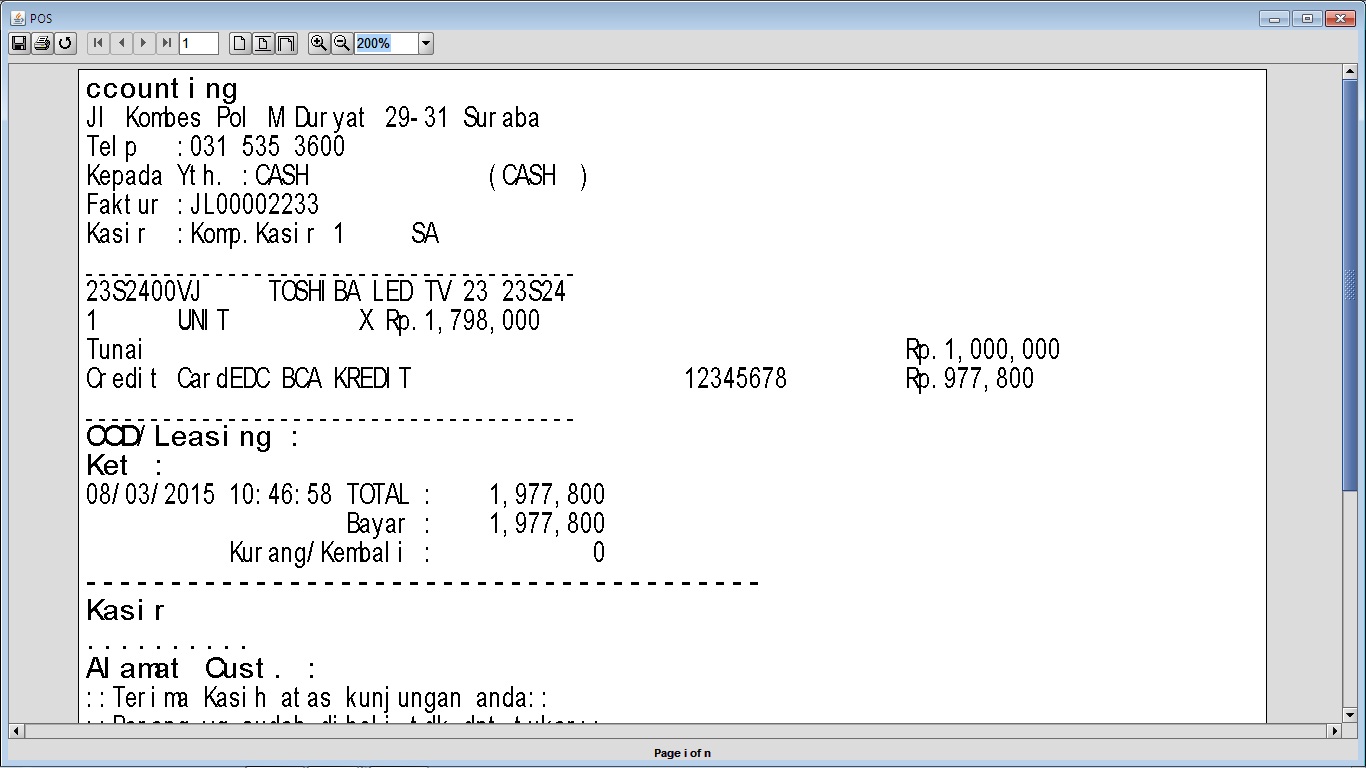Click the invoice number JL00002233
The height and width of the screenshot is (768, 1366).
point(254,205)
